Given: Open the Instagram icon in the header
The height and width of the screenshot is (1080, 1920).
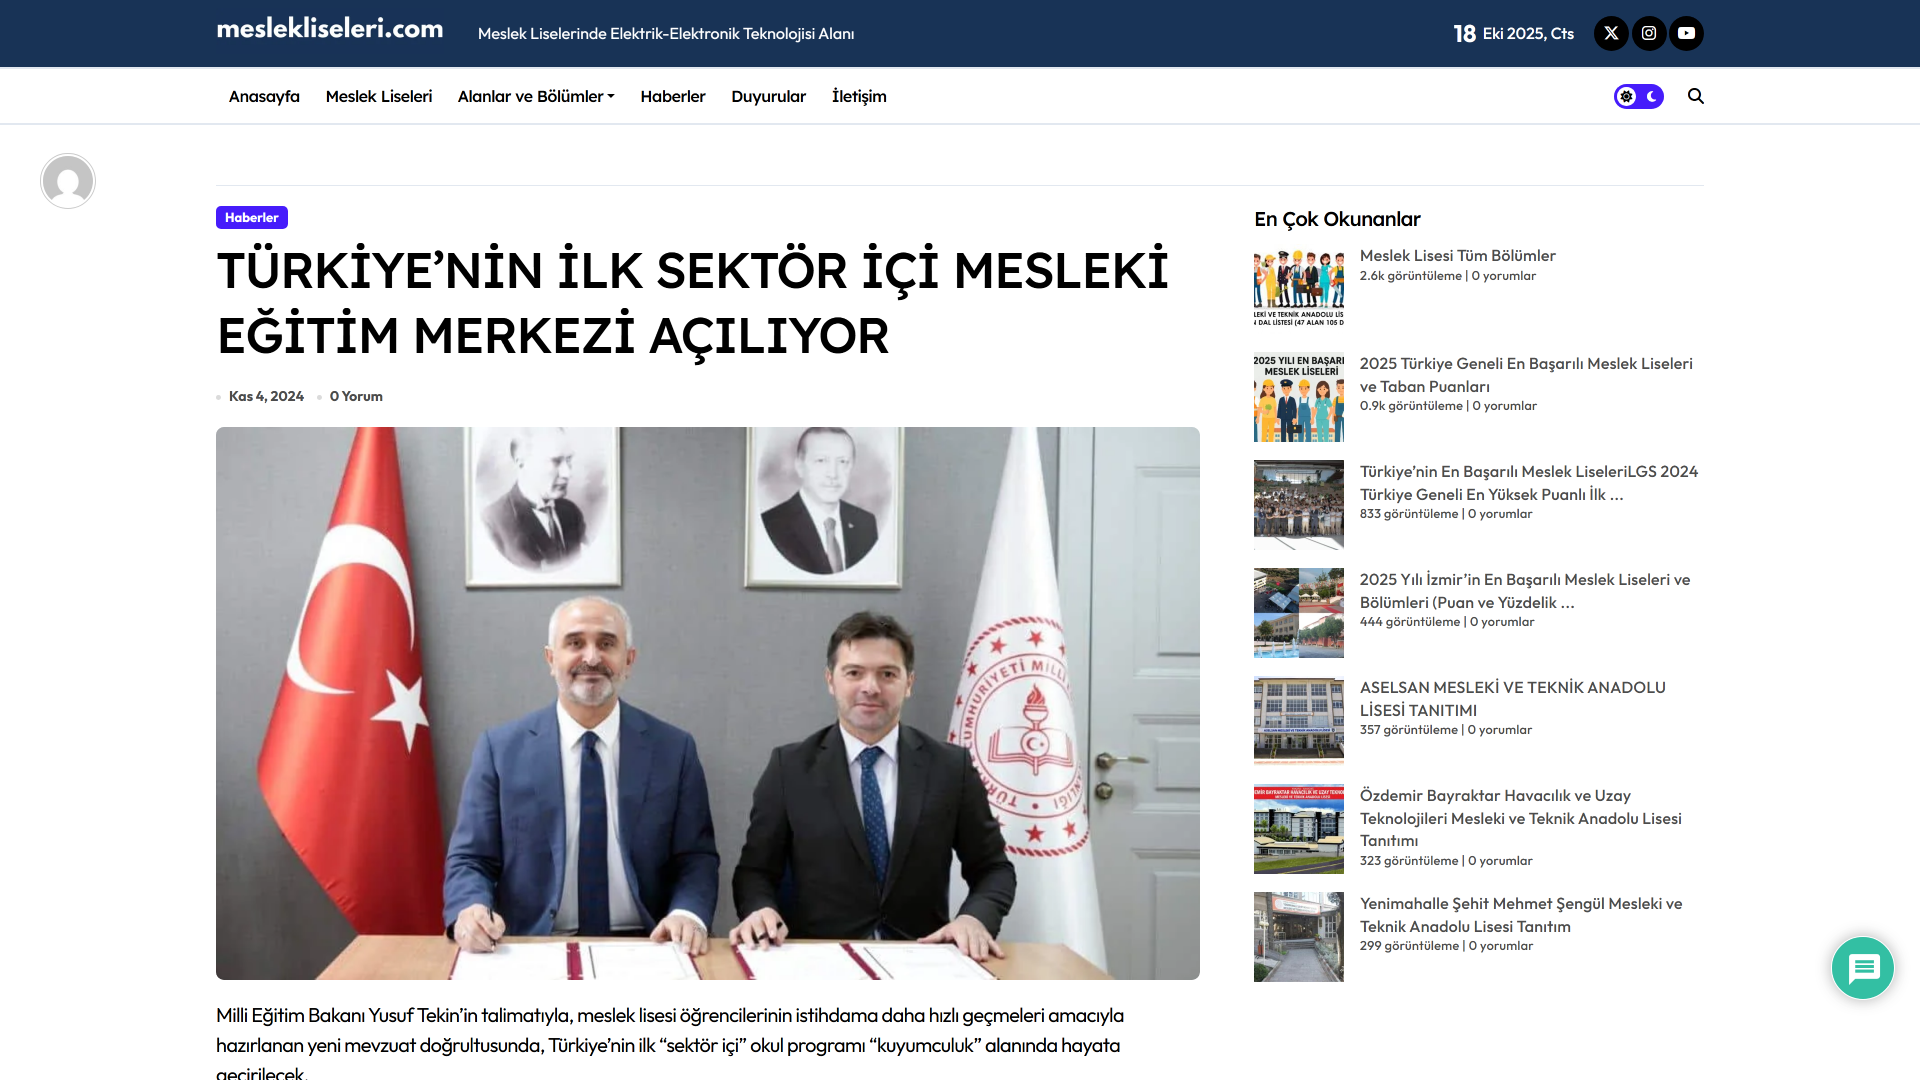Looking at the screenshot, I should coord(1649,33).
